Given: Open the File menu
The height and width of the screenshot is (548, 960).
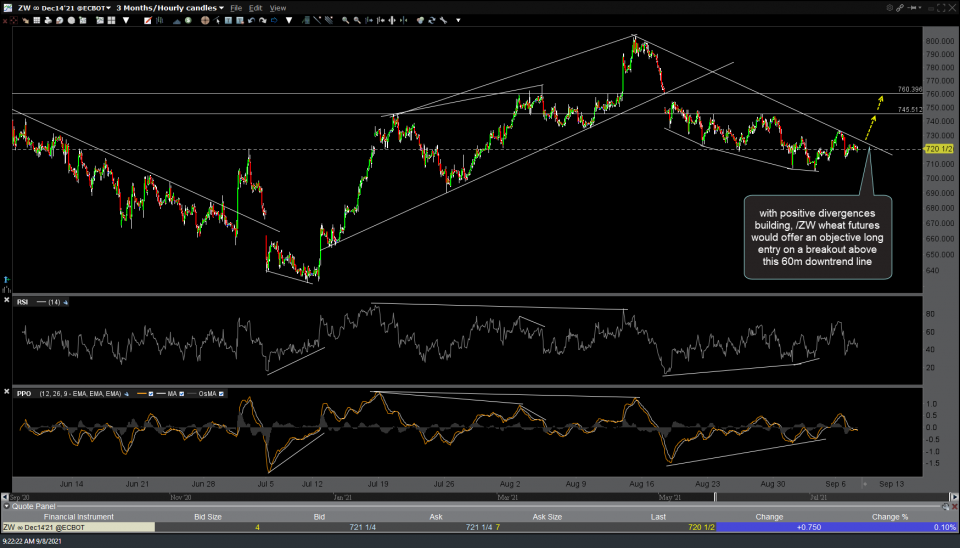Looking at the screenshot, I should coord(236,7).
